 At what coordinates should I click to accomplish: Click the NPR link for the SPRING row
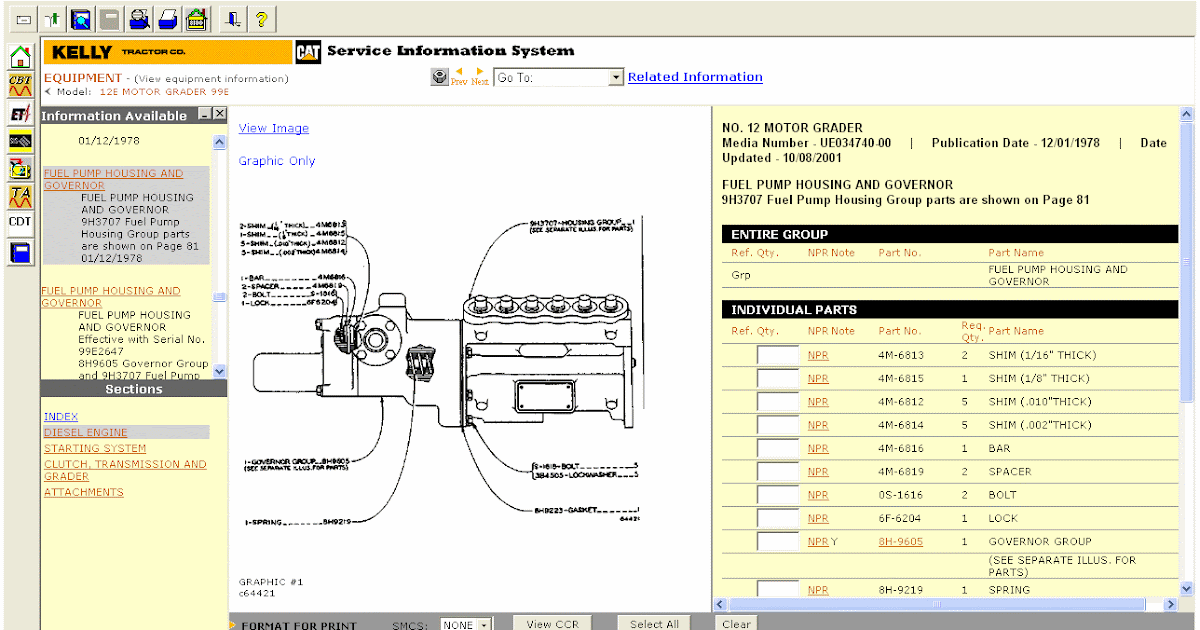tap(818, 590)
